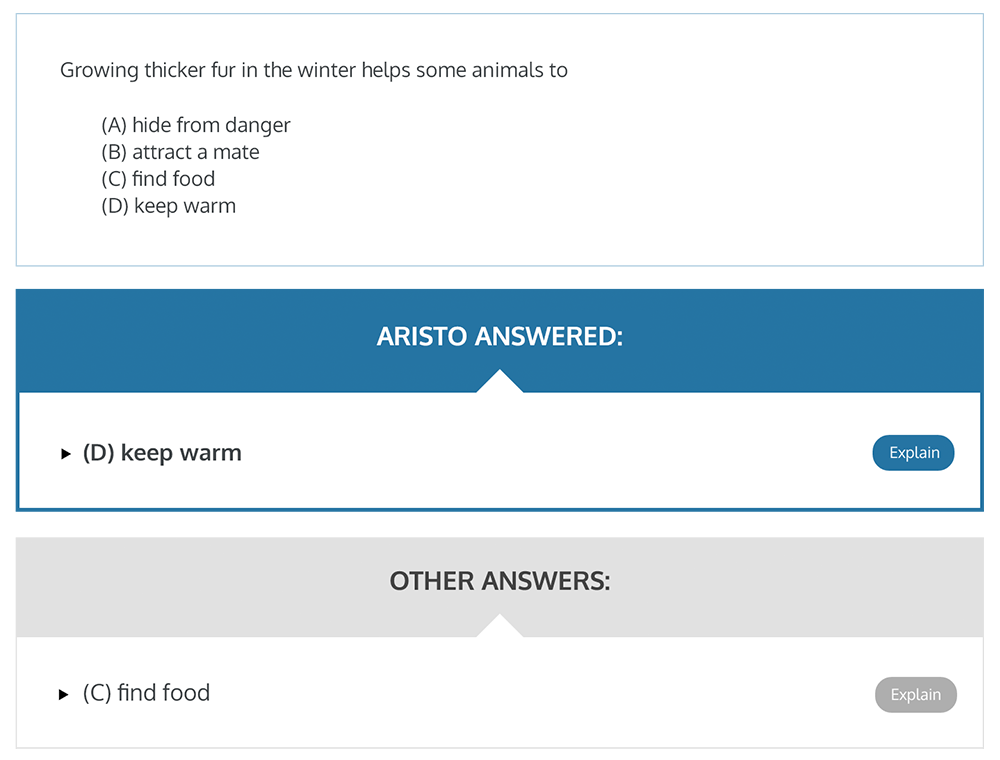The height and width of the screenshot is (760, 1000).
Task: Click the blue Explain button
Action: (913, 453)
